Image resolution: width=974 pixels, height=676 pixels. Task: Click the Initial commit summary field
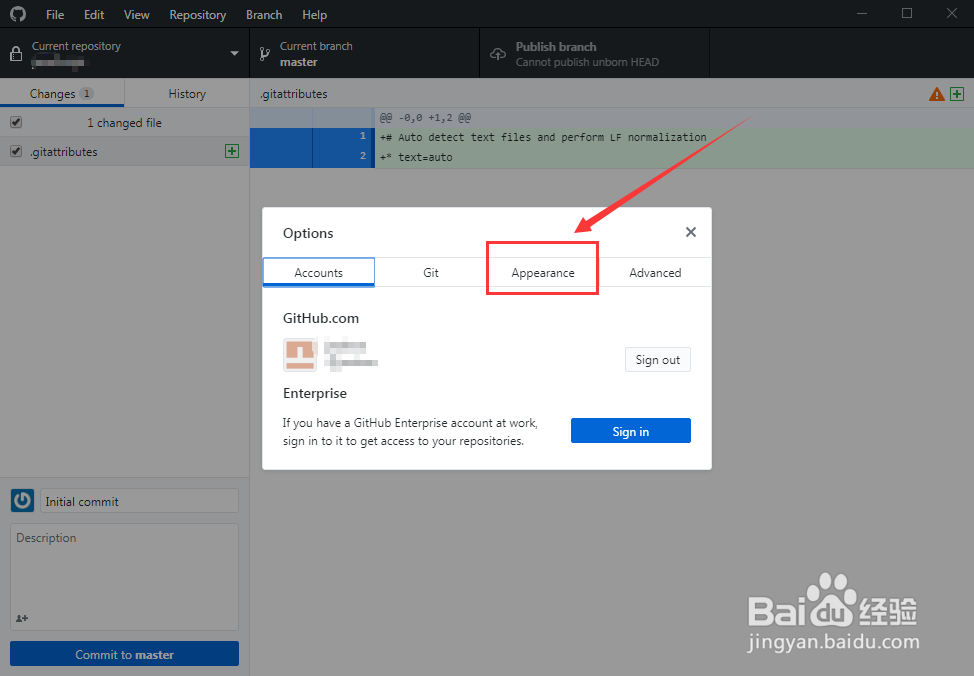pos(139,501)
